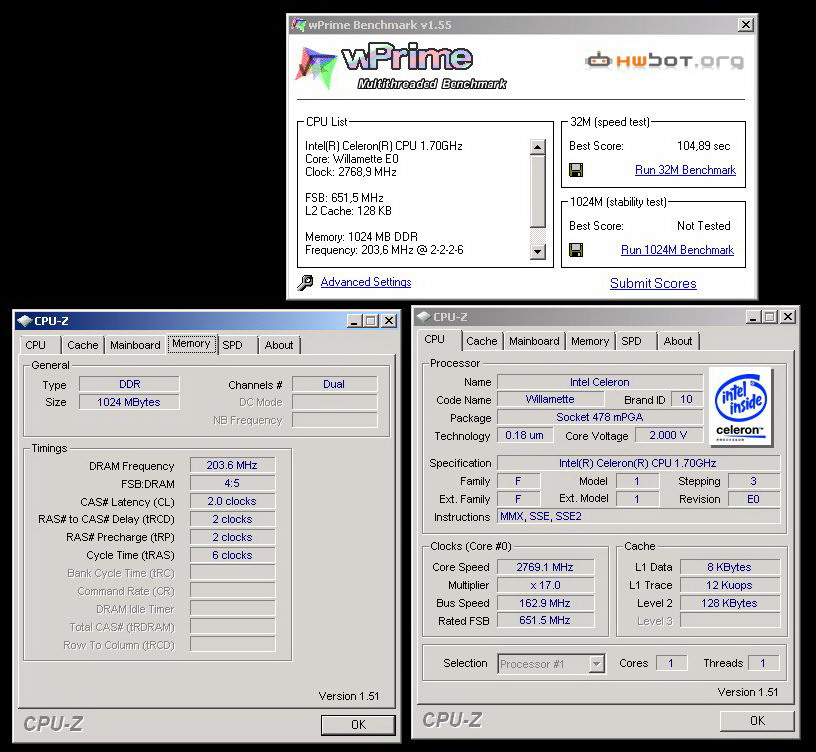This screenshot has width=816, height=752.
Task: Open About tab in memory window
Action: coord(279,345)
